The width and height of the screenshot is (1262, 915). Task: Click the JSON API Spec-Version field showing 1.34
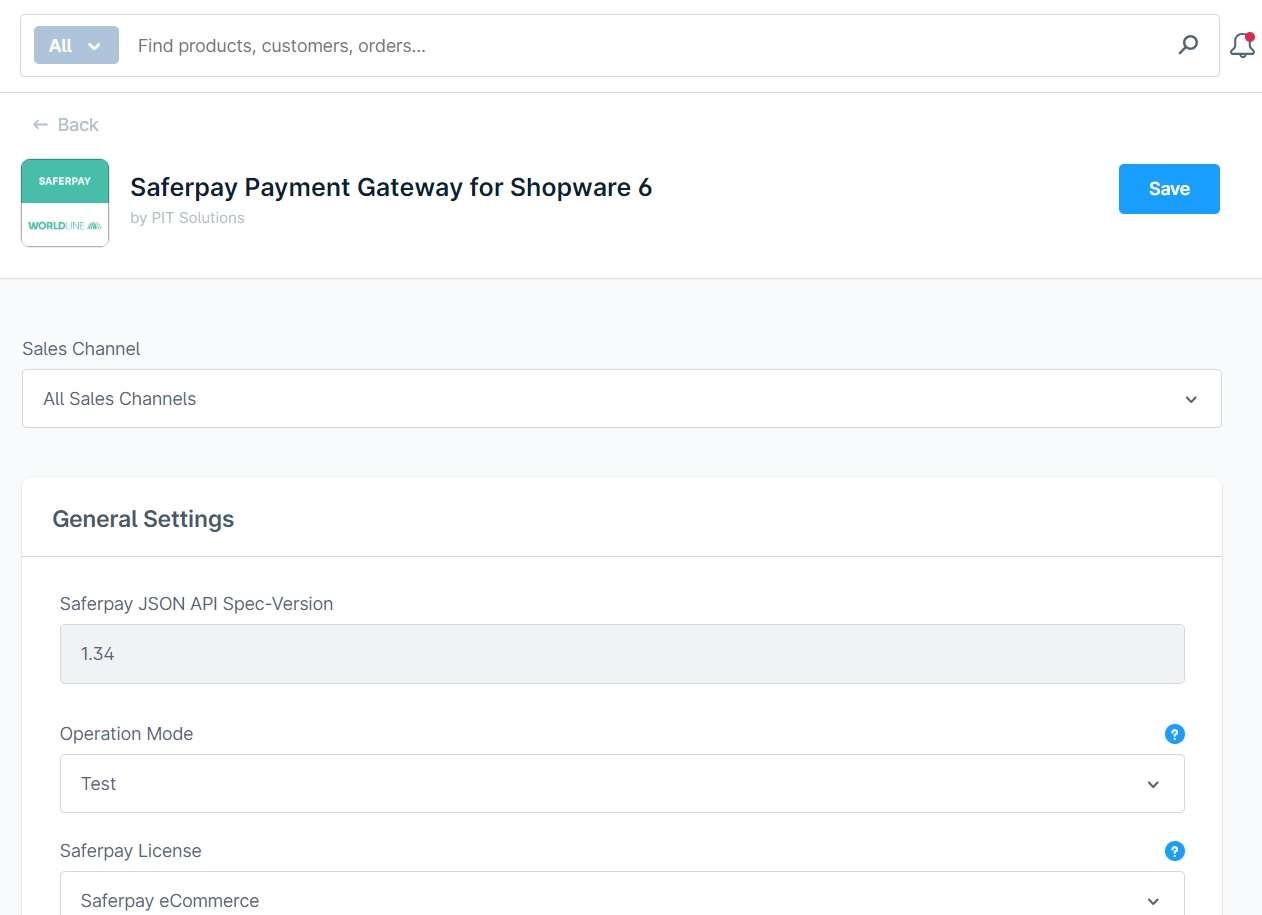tap(621, 654)
